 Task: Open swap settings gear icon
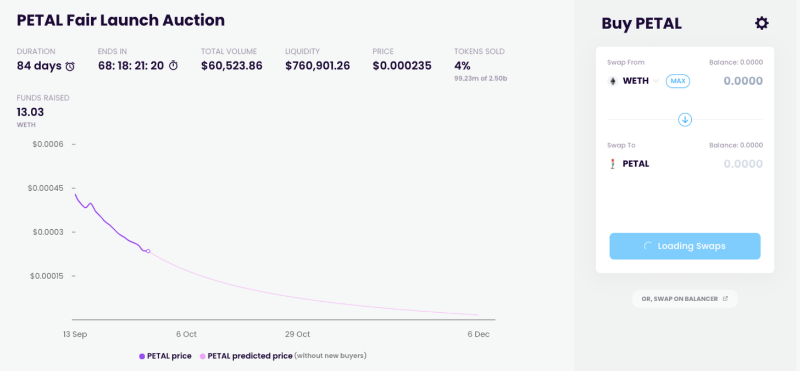tap(761, 23)
